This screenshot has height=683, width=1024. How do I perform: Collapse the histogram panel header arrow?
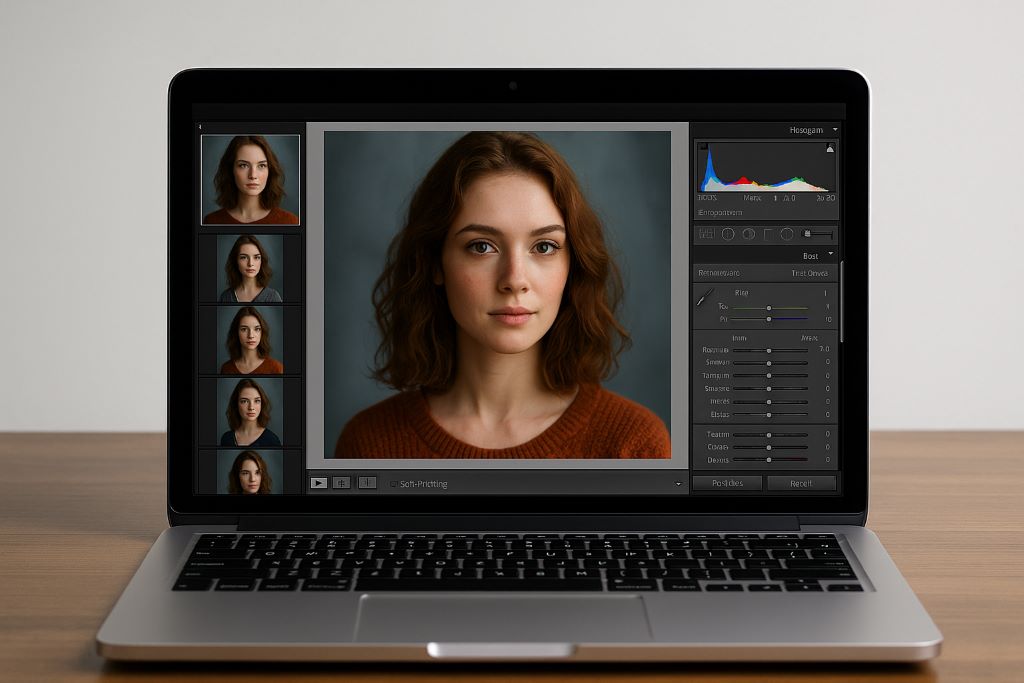pyautogui.click(x=835, y=129)
